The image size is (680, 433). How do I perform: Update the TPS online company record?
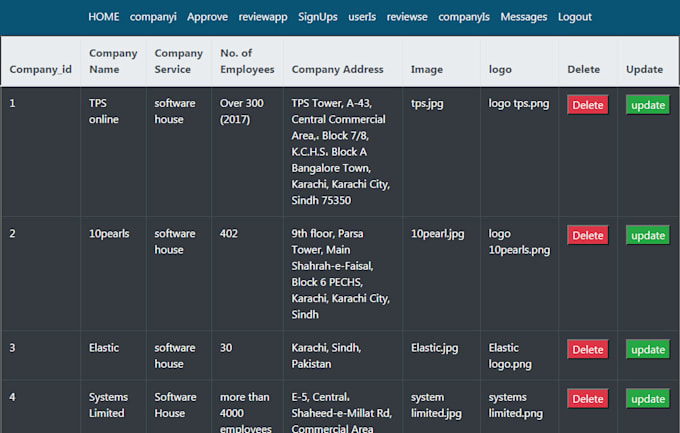[x=648, y=105]
